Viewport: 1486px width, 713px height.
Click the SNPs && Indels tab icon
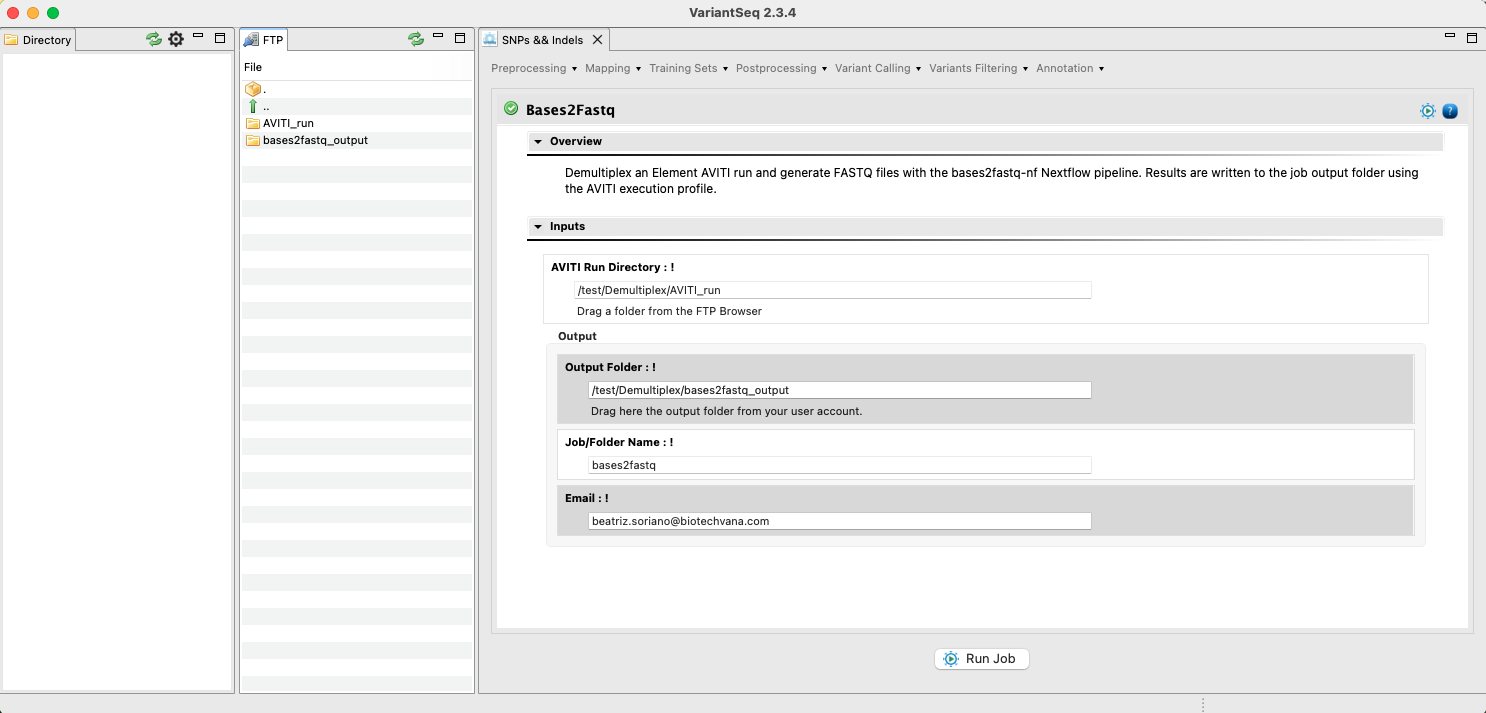tap(490, 40)
